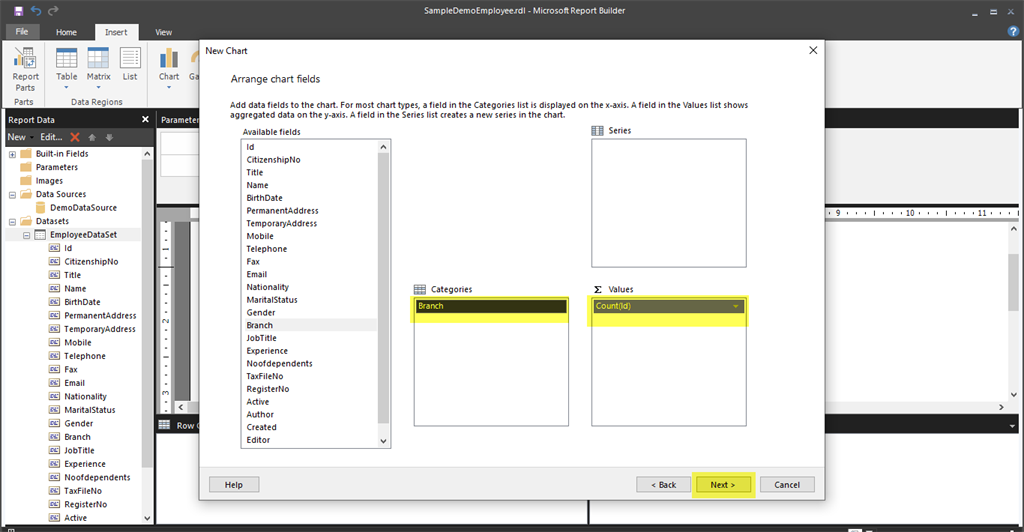The image size is (1024, 532).
Task: Switch to the View ribbon tab
Action: [163, 32]
